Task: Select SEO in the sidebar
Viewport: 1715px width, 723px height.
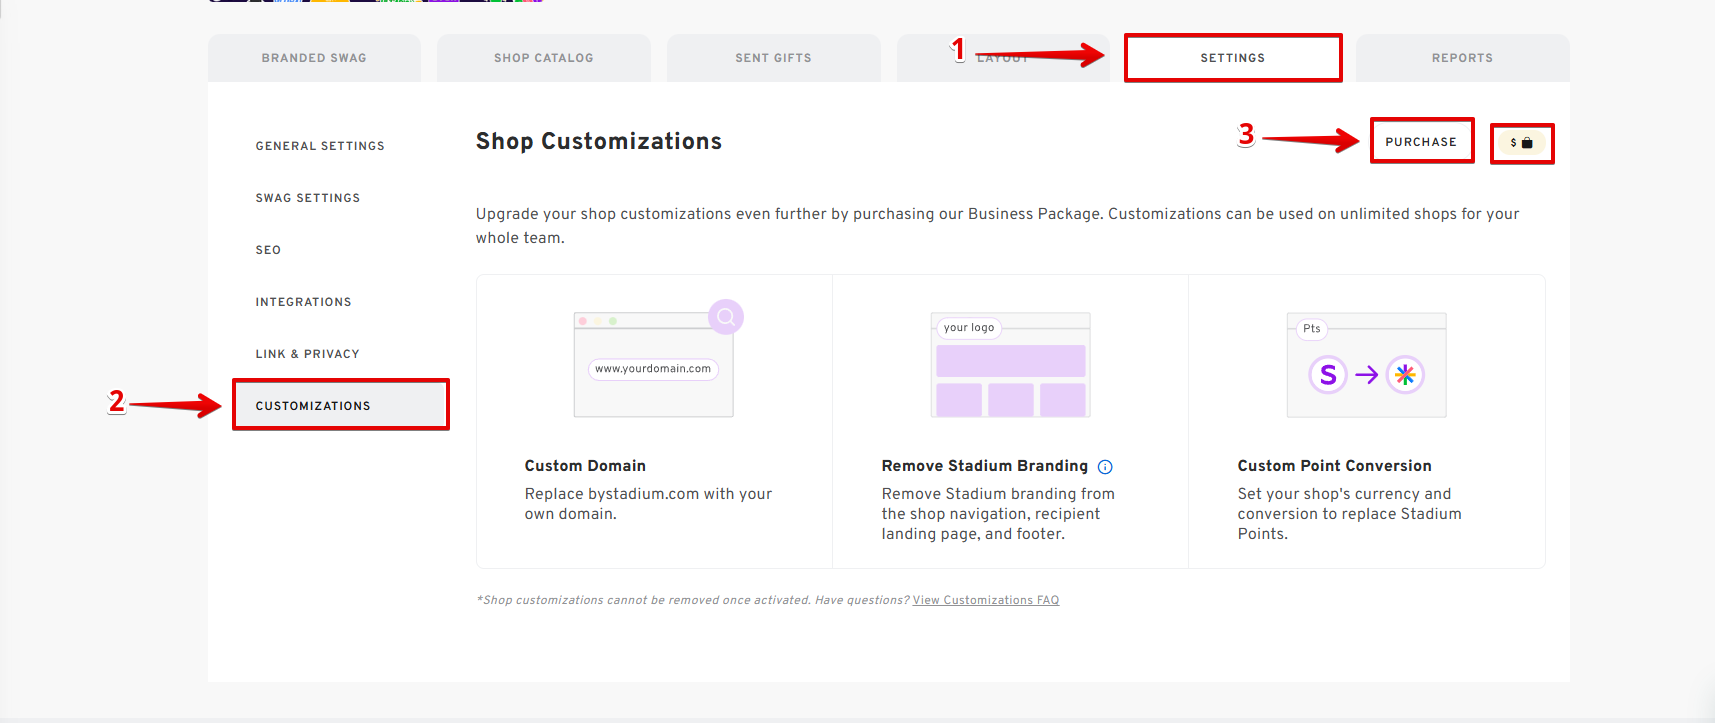Action: click(268, 250)
